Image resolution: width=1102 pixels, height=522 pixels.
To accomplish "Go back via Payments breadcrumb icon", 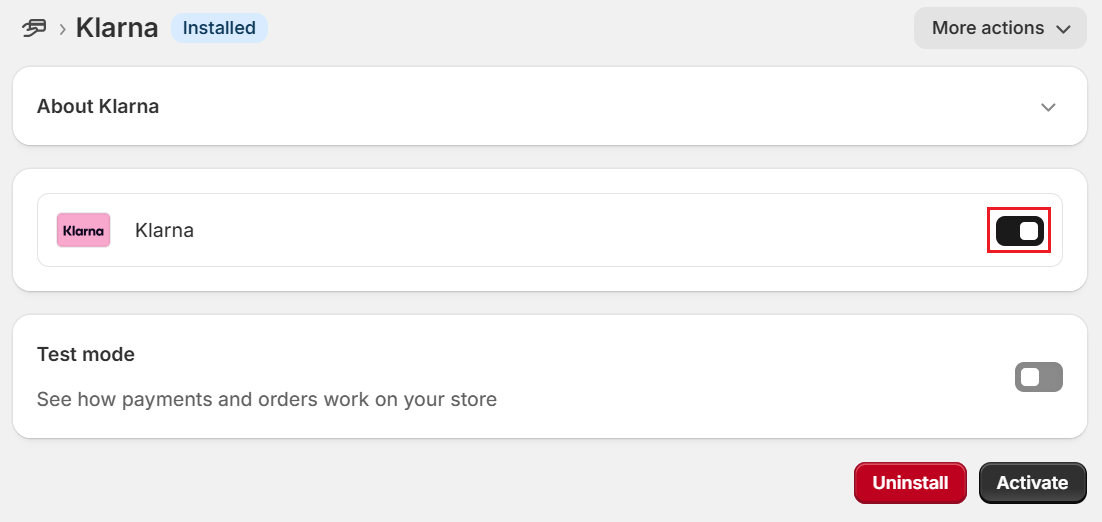I will (34, 28).
